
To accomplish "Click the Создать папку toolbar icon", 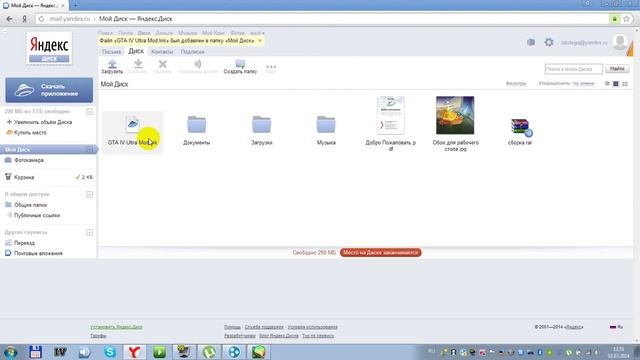I will [x=240, y=64].
